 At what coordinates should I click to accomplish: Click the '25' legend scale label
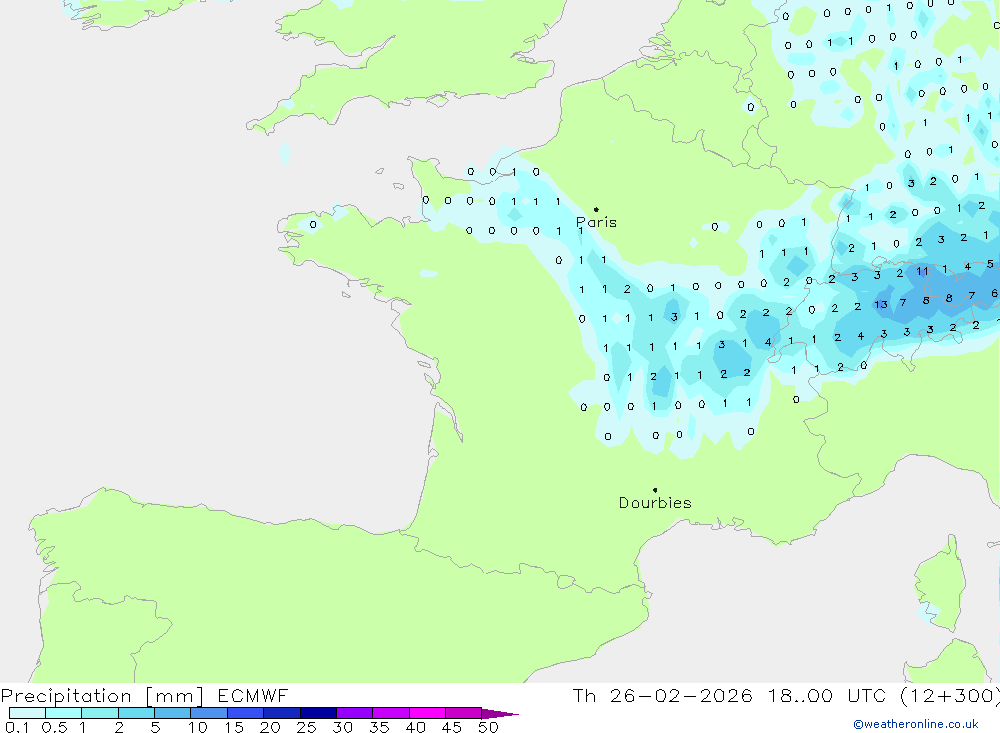pos(306,727)
